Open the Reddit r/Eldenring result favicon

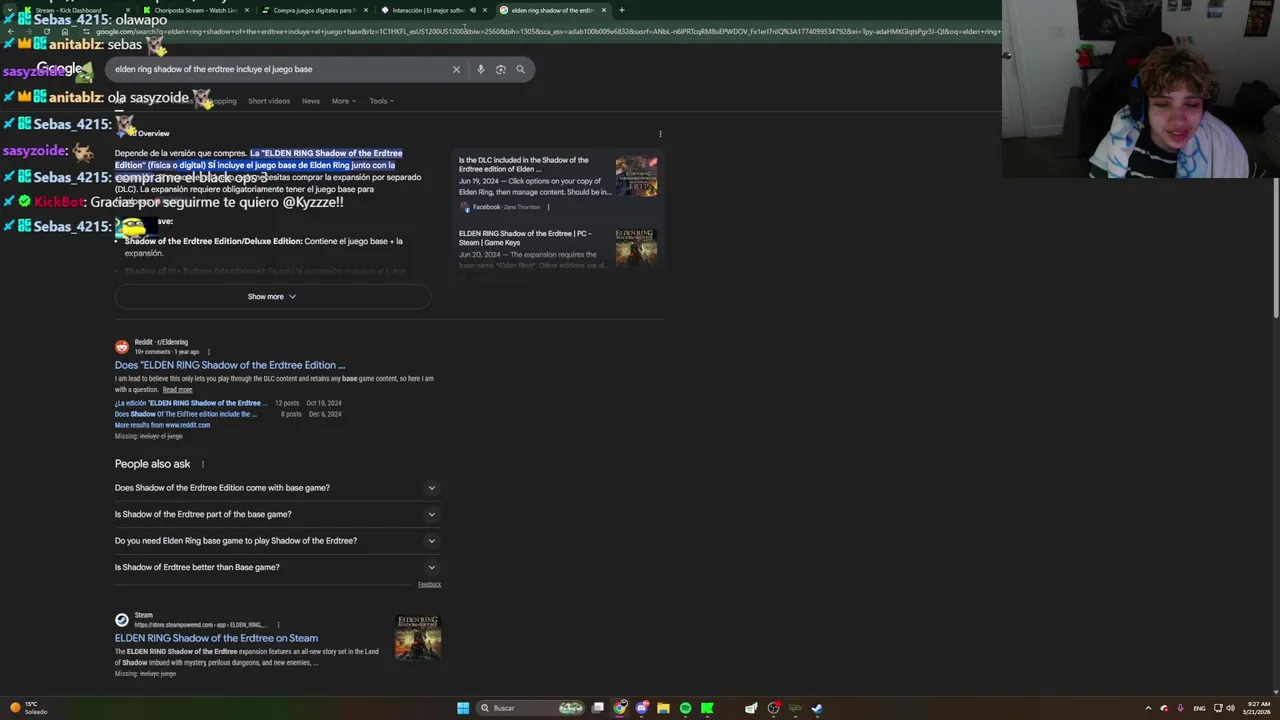(122, 347)
